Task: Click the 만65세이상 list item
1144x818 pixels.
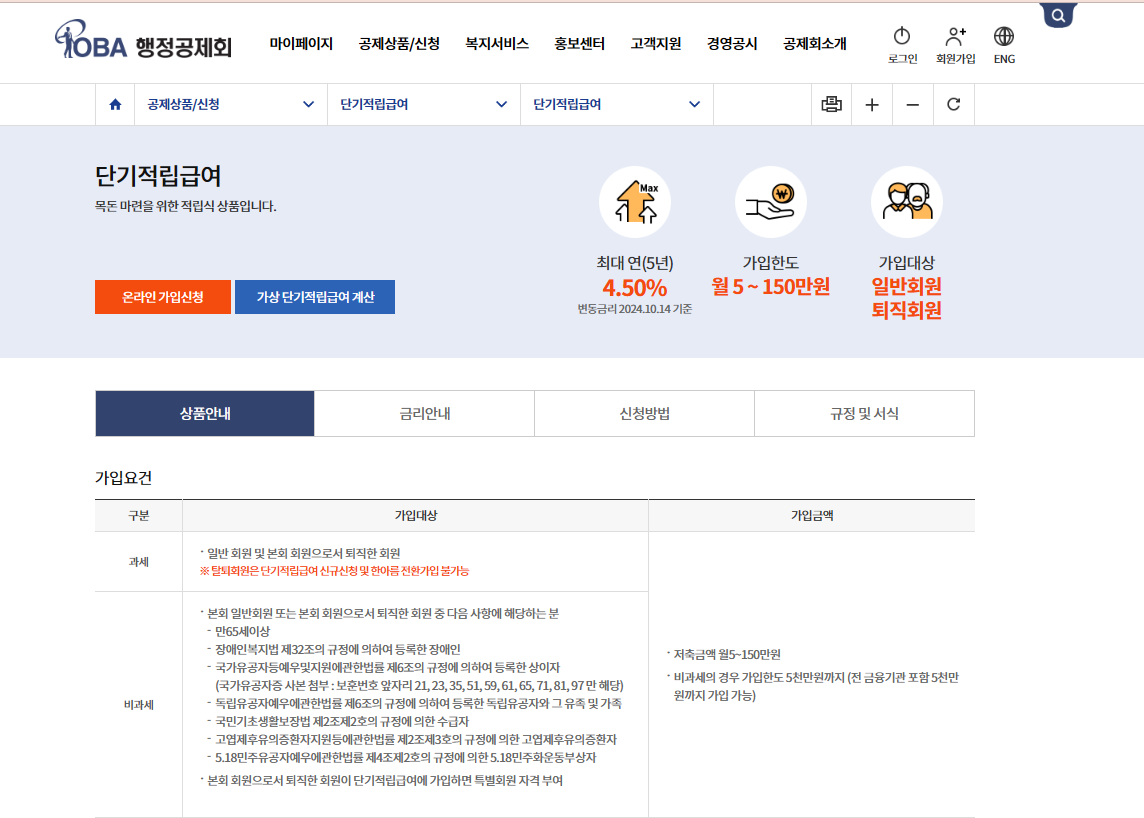Action: 242,631
